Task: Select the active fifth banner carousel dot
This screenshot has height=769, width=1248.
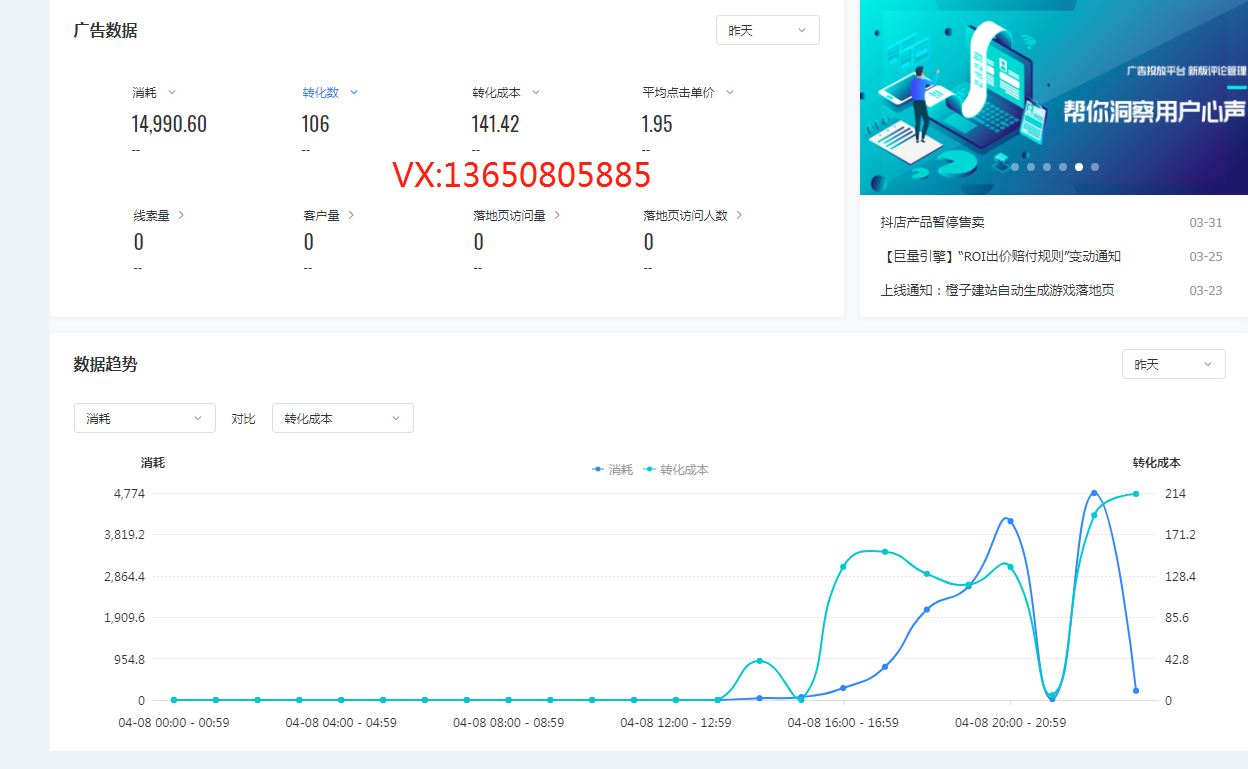Action: (1079, 167)
